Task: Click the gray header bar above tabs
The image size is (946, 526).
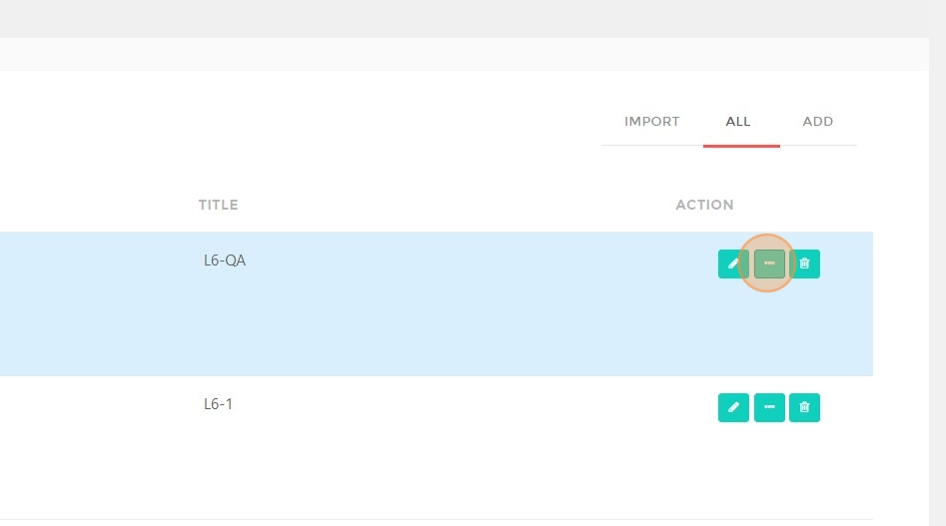Action: 464,54
